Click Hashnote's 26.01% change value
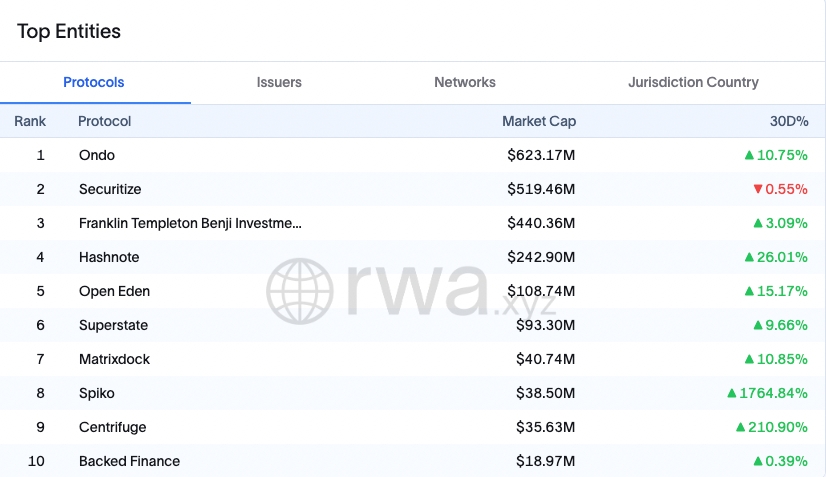The width and height of the screenshot is (826, 477). 776,257
